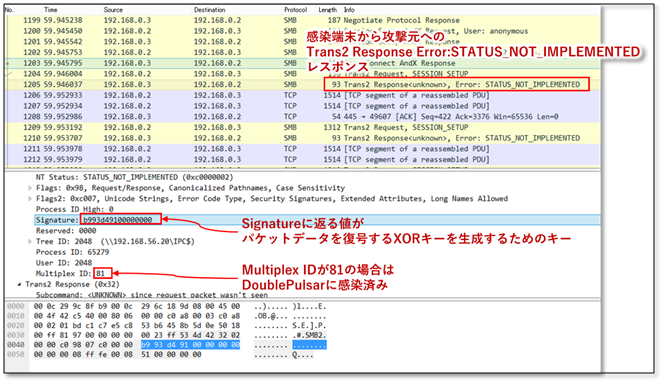The image size is (663, 382).
Task: Select the Subcommand: <UNKNOWN> field
Action: [x=152, y=295]
